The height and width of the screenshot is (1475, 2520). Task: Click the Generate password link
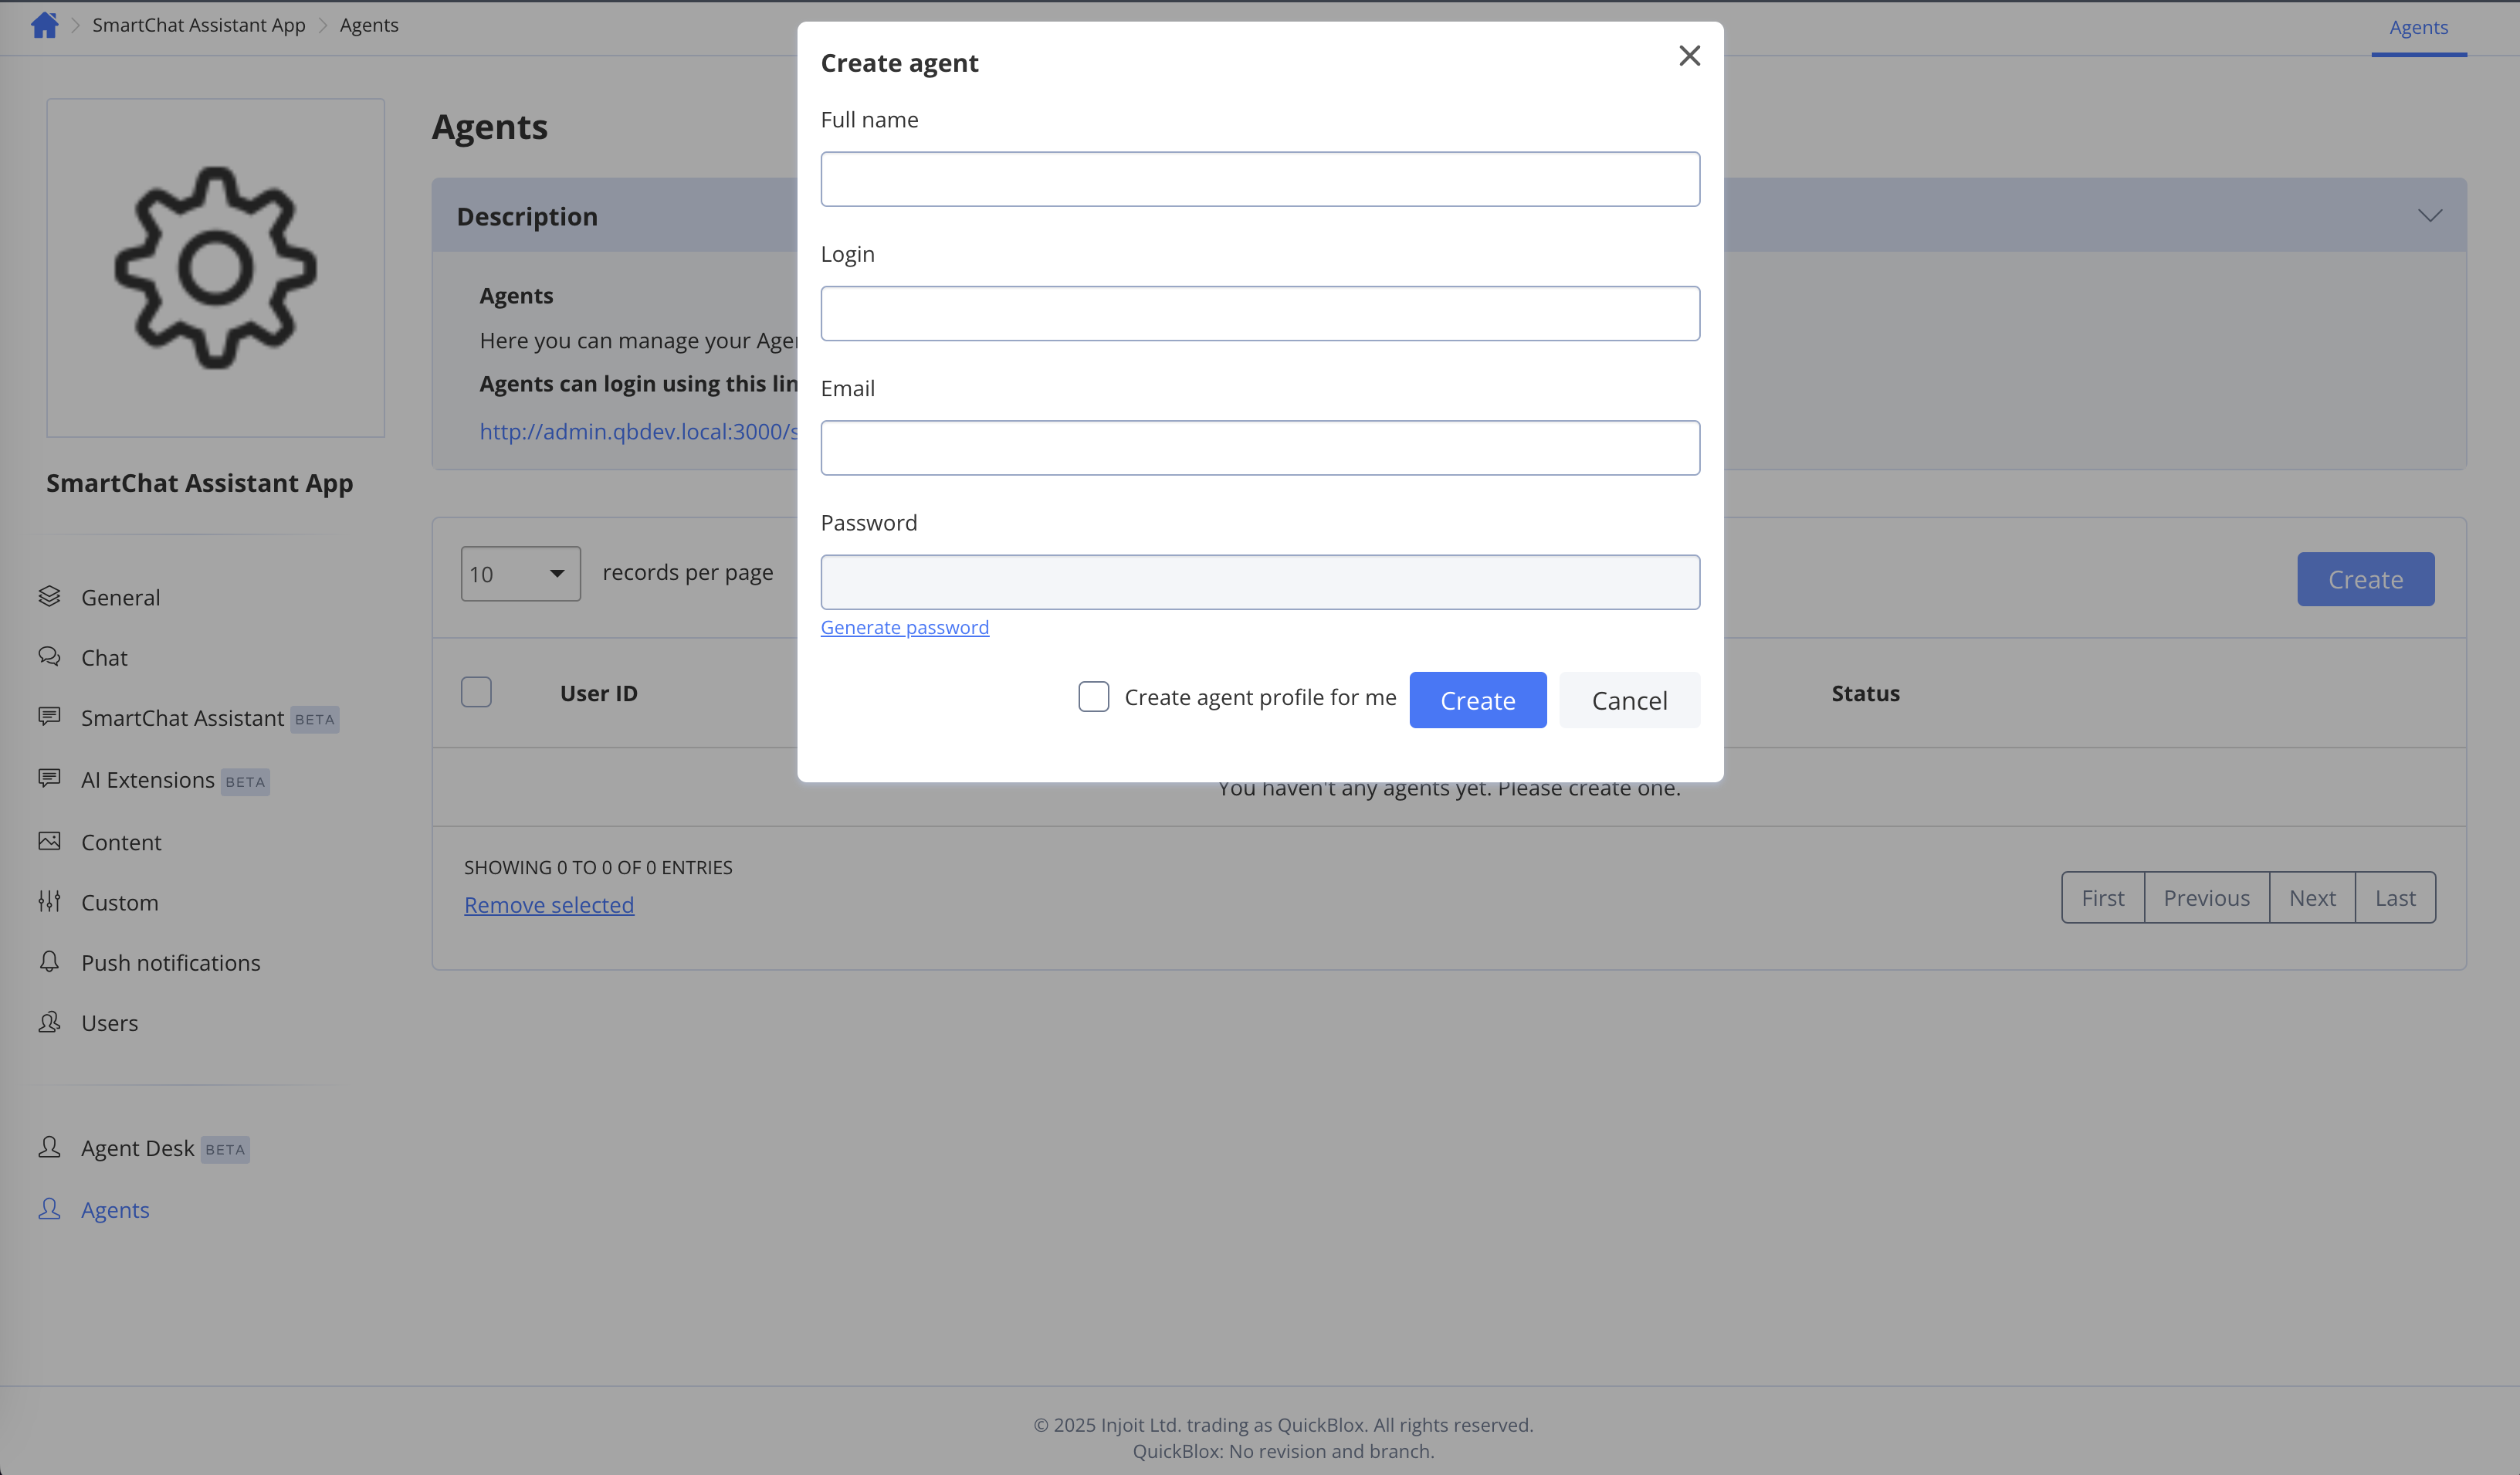pos(904,627)
